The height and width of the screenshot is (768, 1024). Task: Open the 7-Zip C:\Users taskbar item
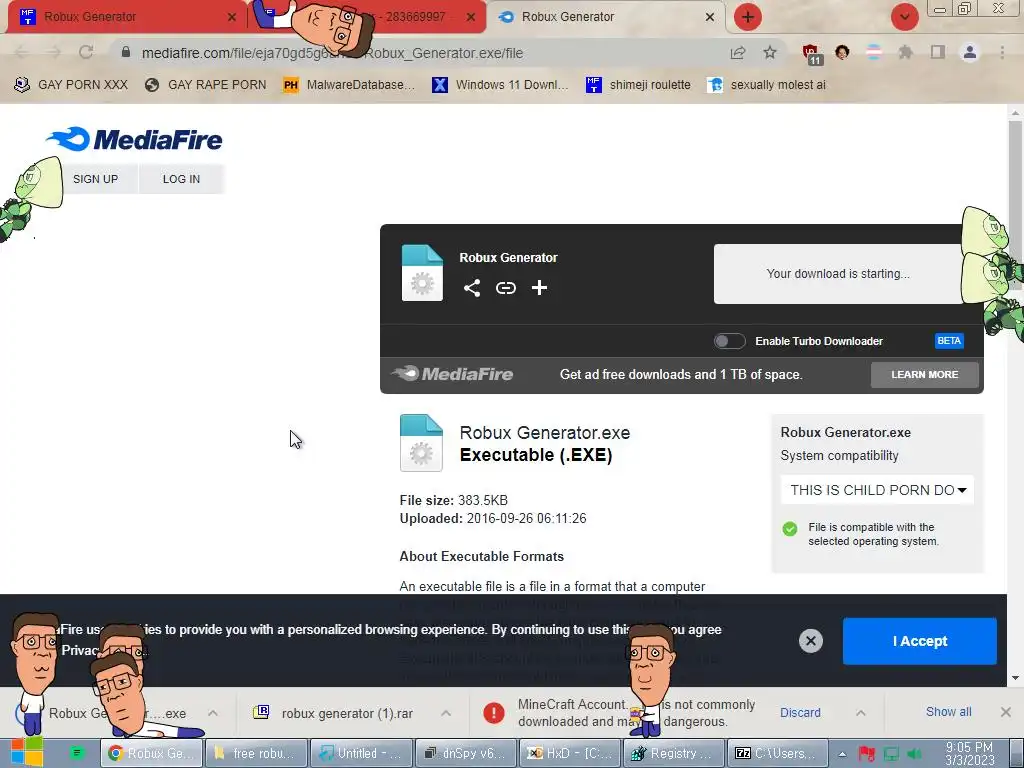tap(778, 753)
